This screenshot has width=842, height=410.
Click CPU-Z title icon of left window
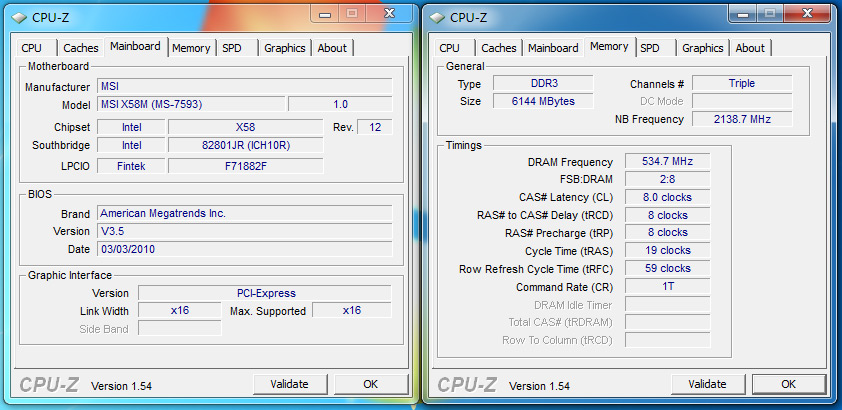(19, 18)
